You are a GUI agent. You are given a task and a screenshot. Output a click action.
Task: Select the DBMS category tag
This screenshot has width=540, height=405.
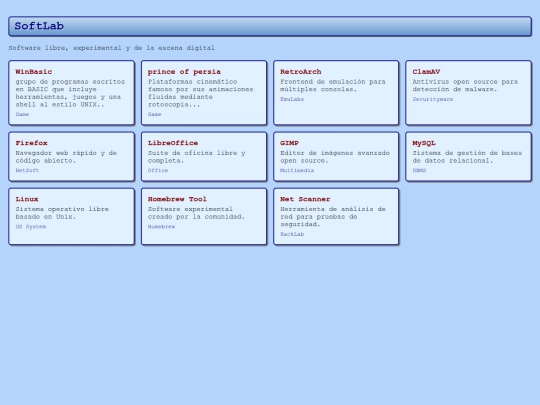(419, 170)
